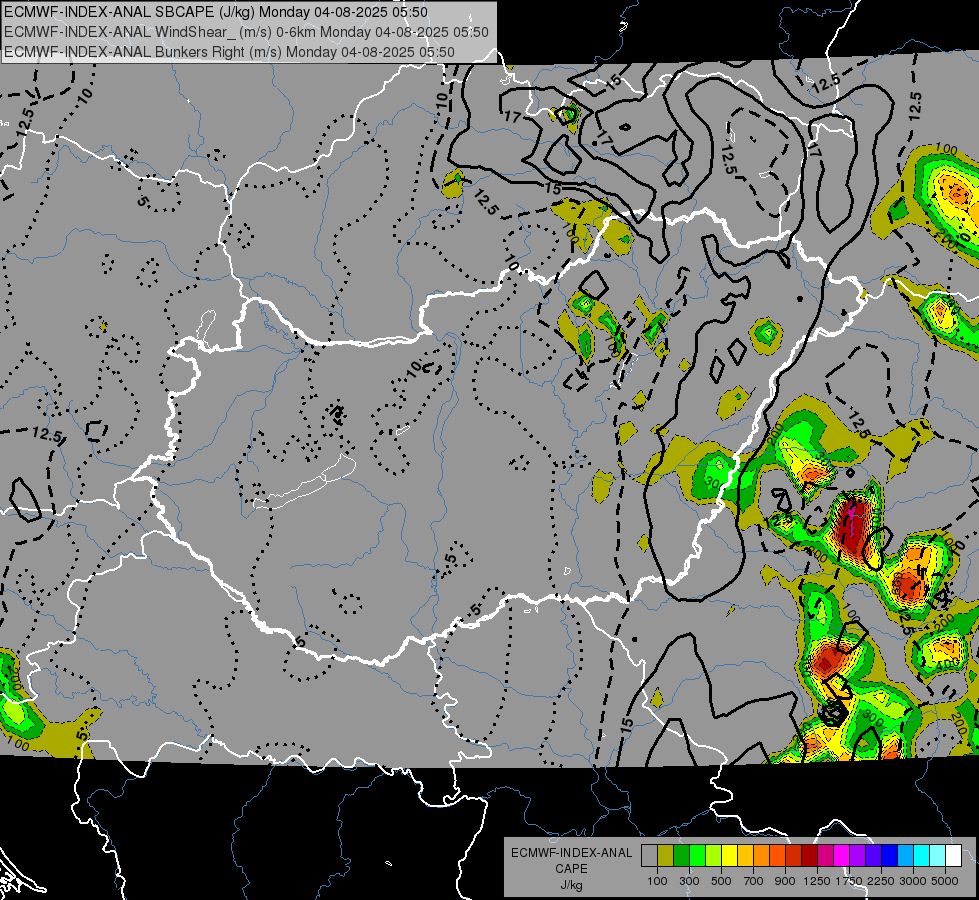979x900 pixels.
Task: Click the 100 legend value
Action: [657, 881]
